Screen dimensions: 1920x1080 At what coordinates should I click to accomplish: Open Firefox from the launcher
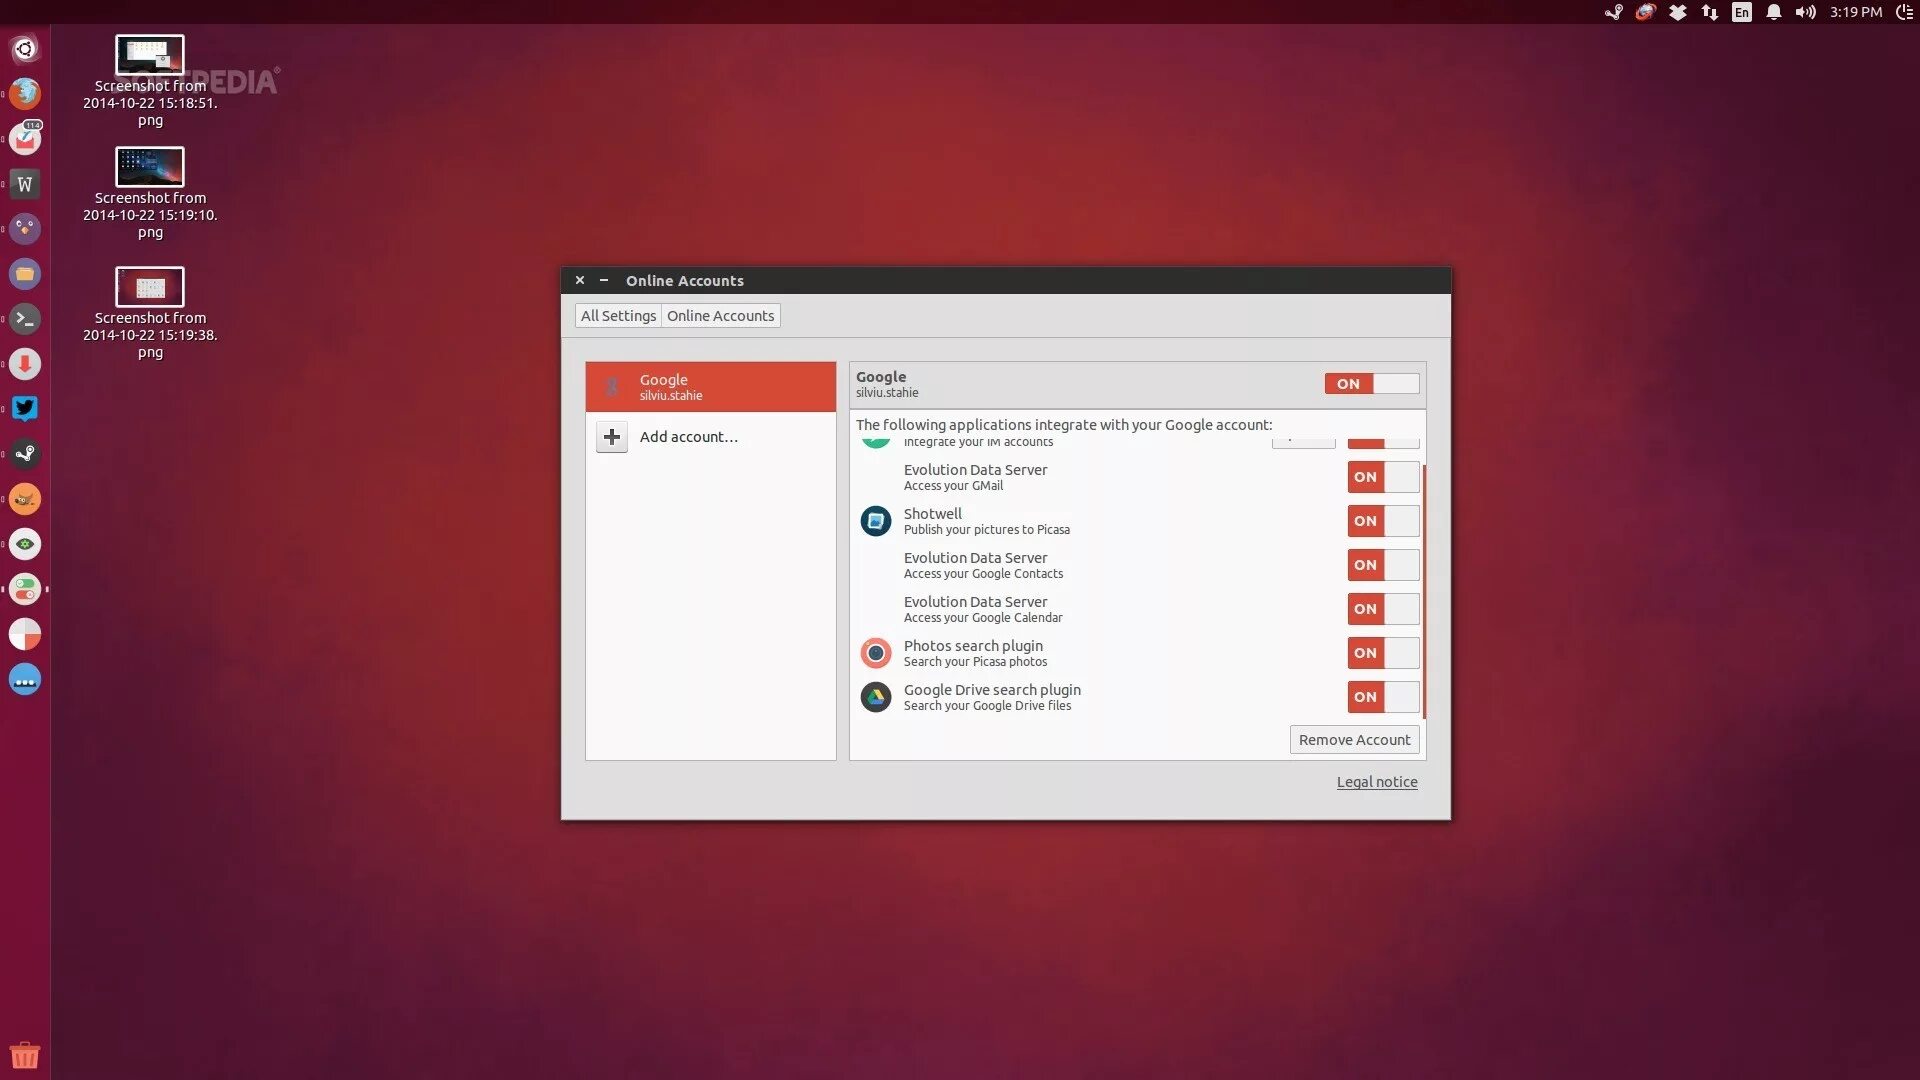pyautogui.click(x=25, y=94)
